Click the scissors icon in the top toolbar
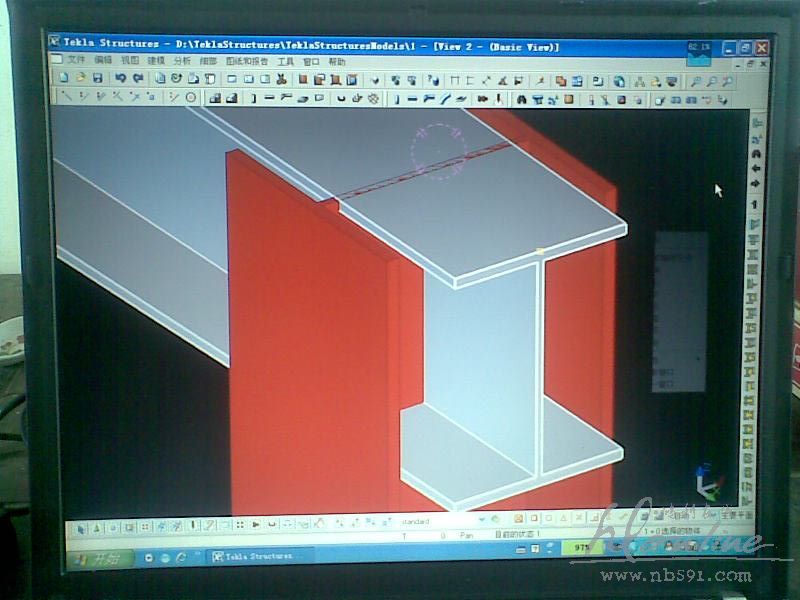Screen dimensions: 800x600 [x=281, y=79]
